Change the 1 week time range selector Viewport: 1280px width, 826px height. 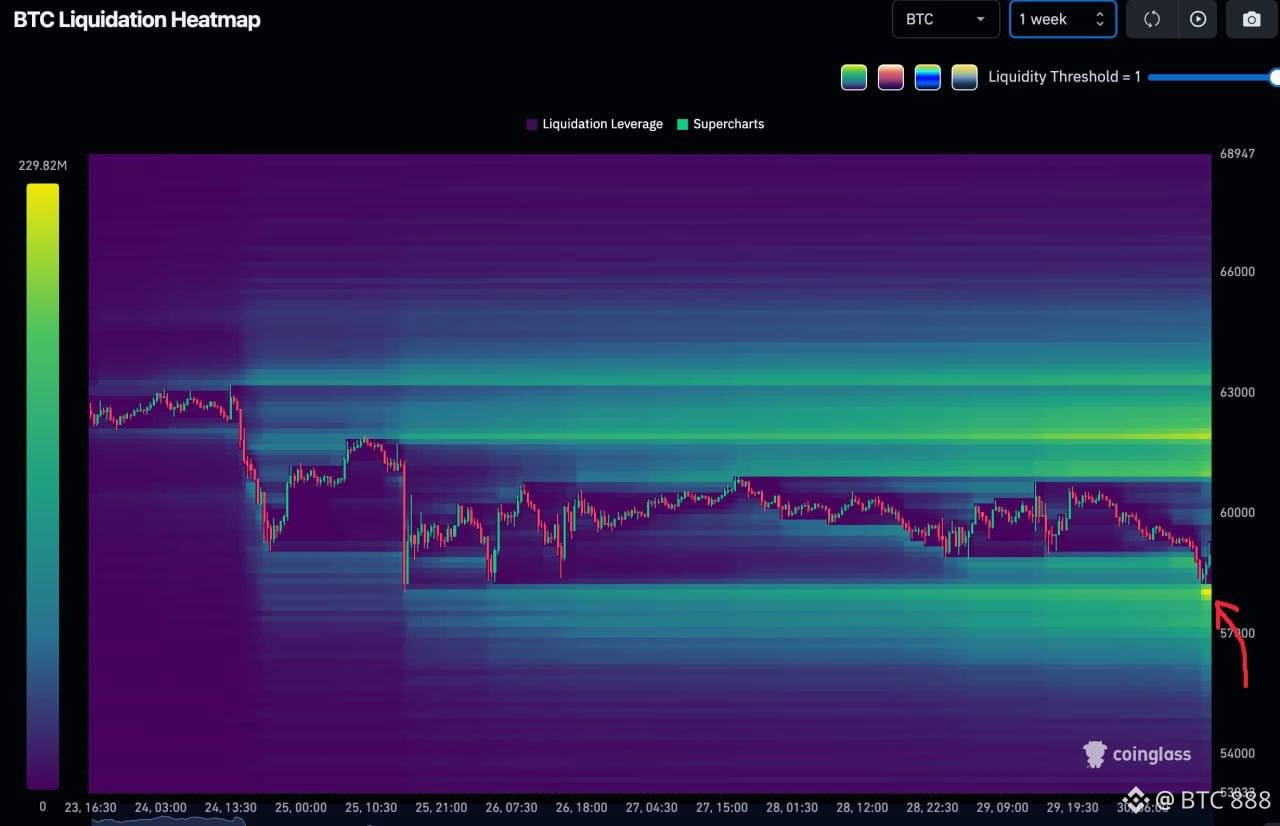click(x=1062, y=19)
